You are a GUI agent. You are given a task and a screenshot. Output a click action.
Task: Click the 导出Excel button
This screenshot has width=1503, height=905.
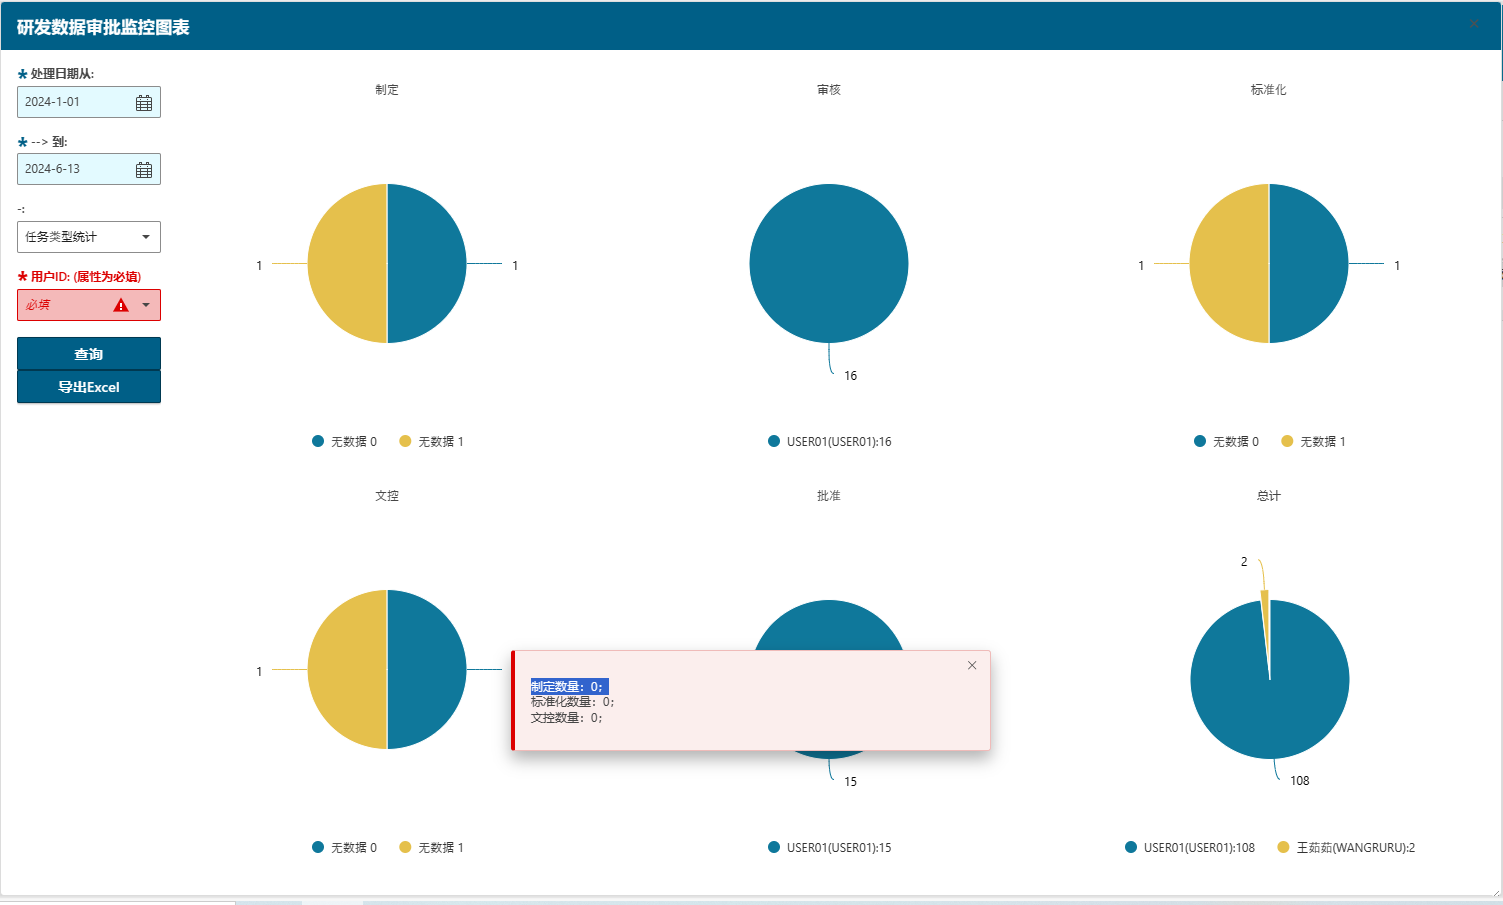point(89,387)
